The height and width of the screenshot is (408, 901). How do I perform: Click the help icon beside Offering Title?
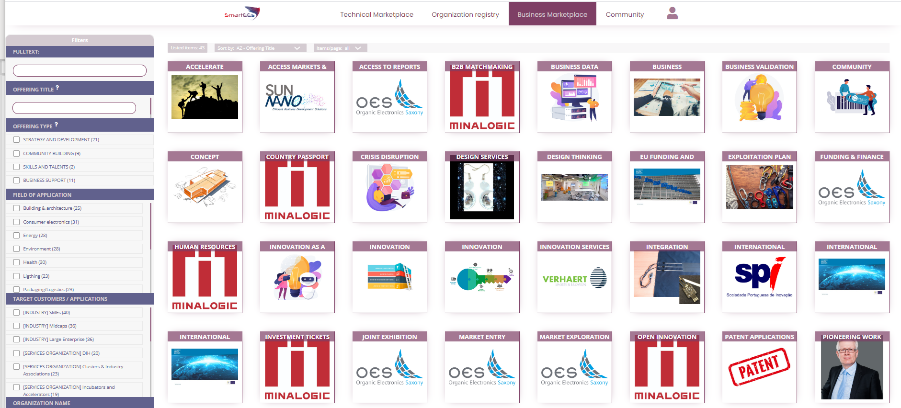point(58,88)
